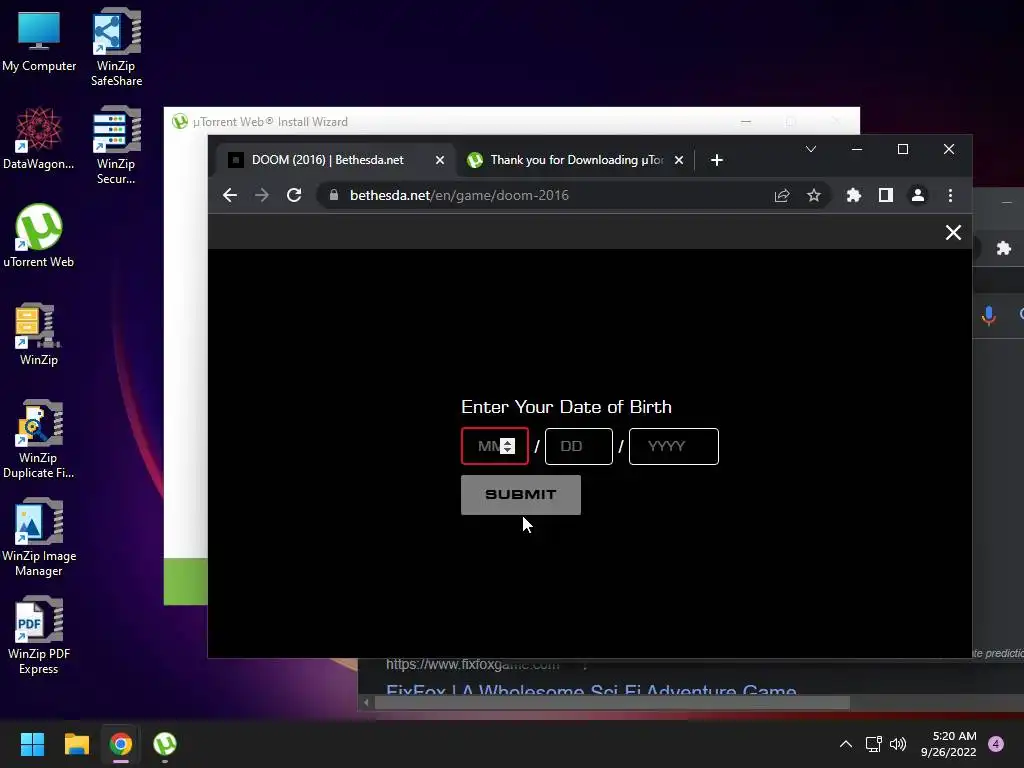1024x768 pixels.
Task: Open File Explorer from taskbar
Action: (76, 744)
